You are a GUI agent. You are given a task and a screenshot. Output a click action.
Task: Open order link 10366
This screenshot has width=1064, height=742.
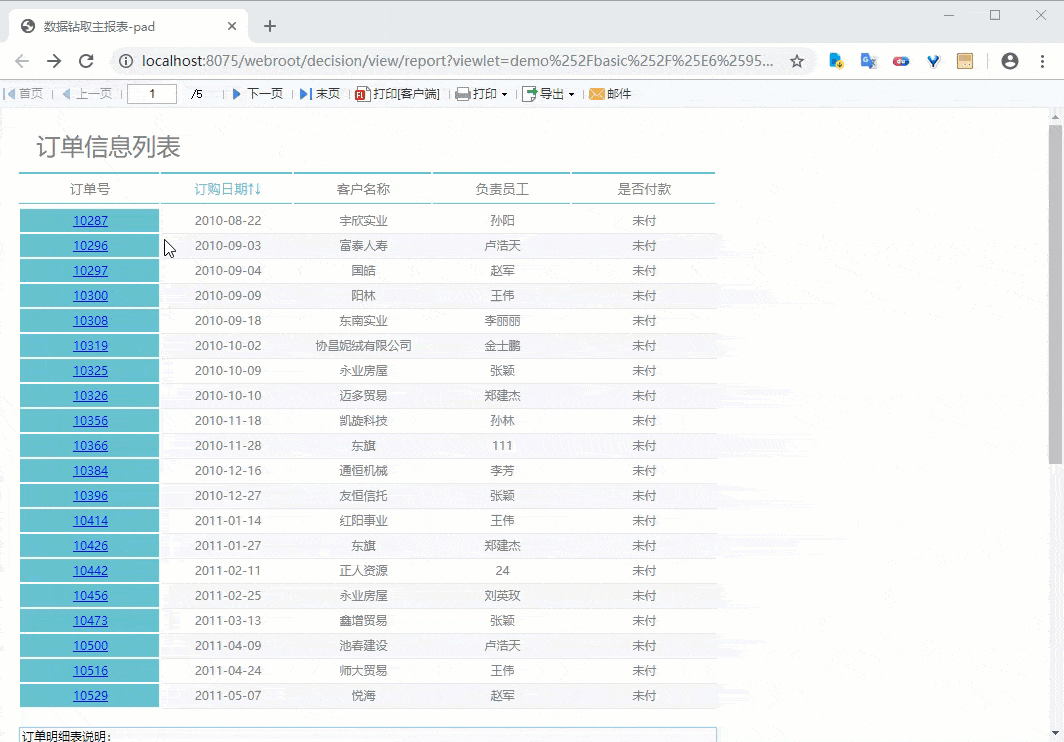pyautogui.click(x=90, y=445)
